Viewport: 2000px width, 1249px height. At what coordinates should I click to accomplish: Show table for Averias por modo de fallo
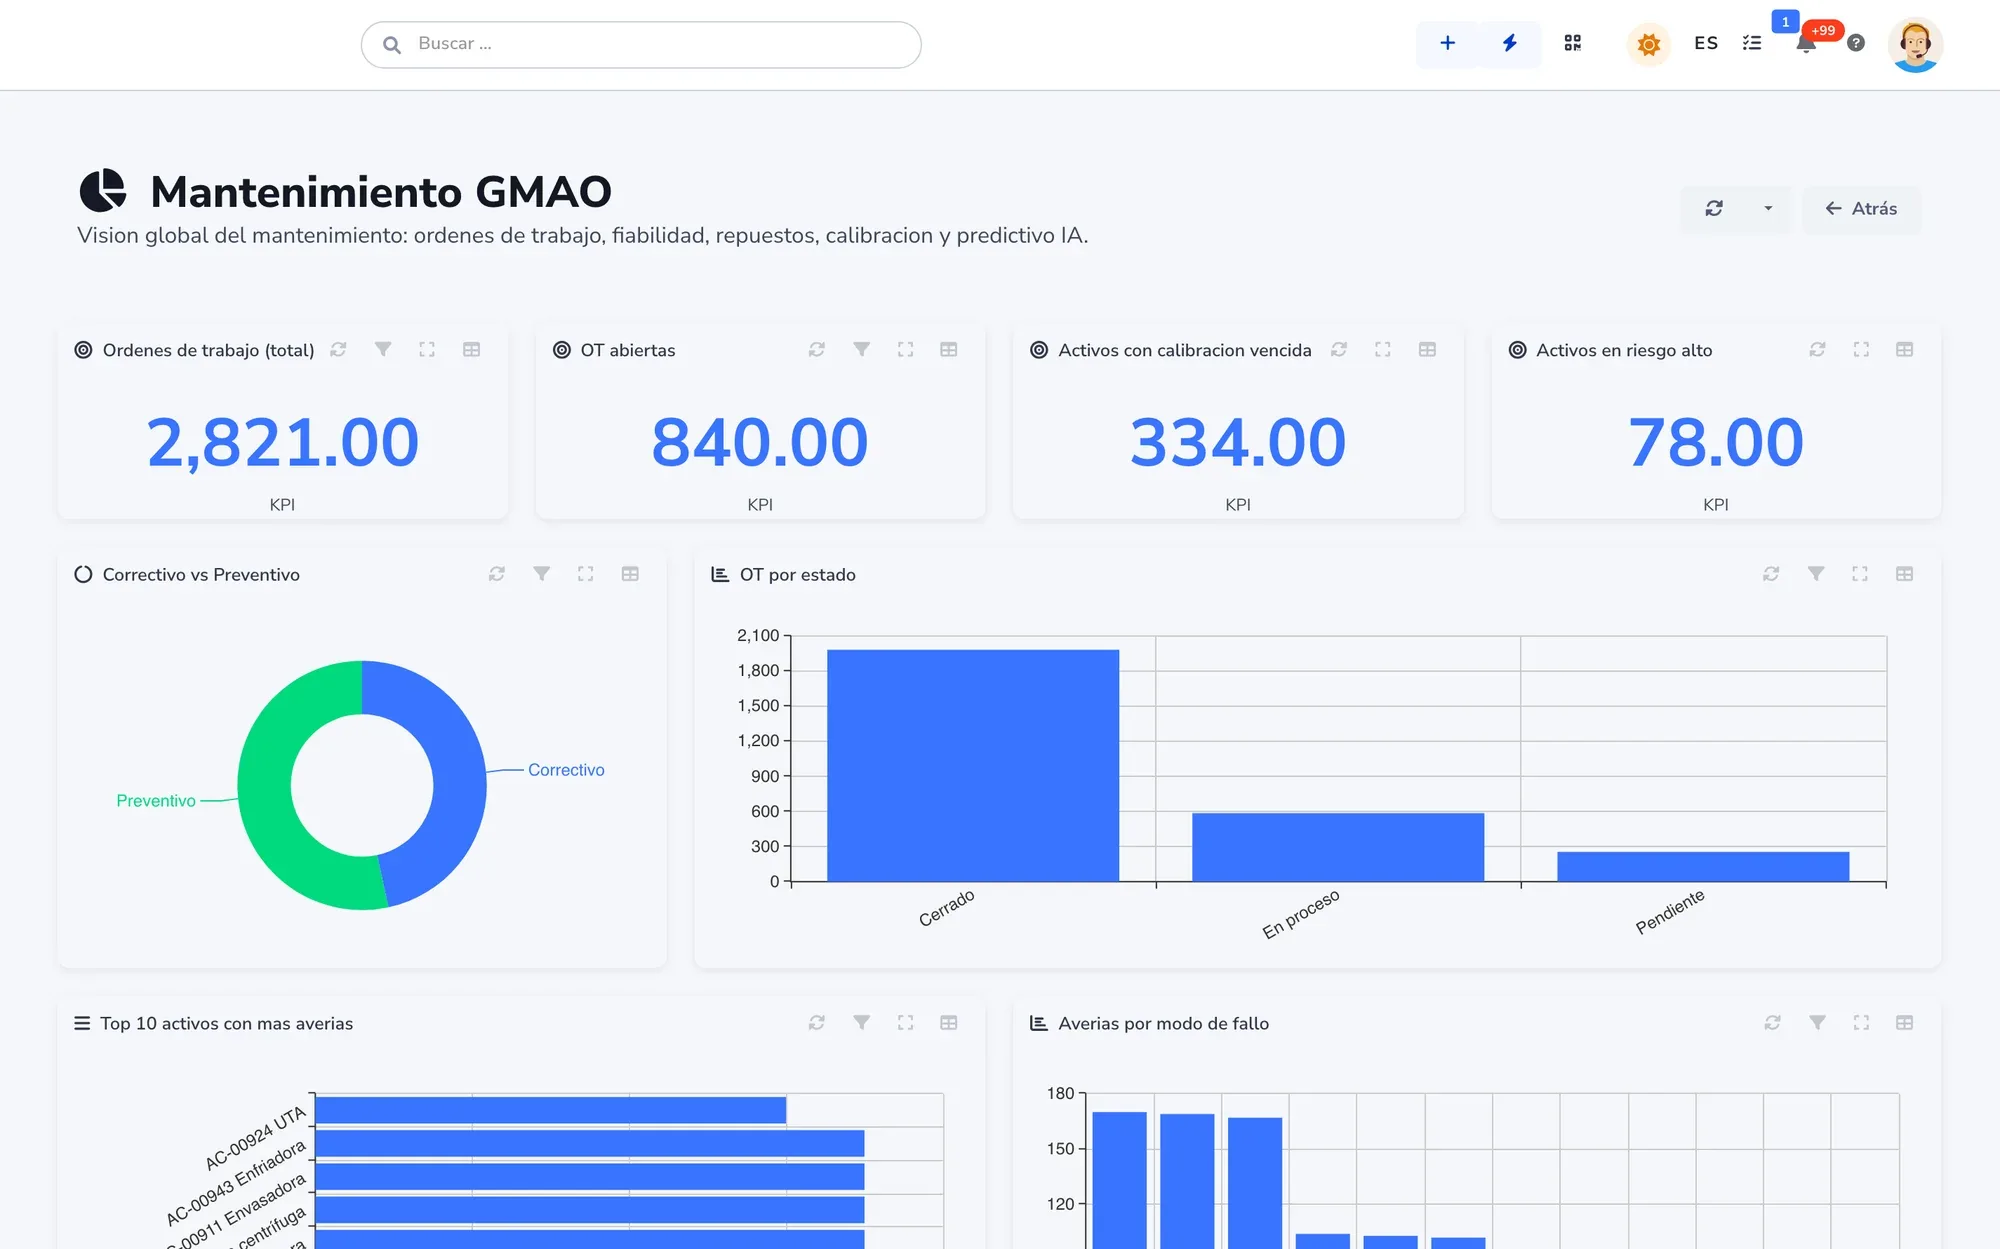point(1905,1022)
